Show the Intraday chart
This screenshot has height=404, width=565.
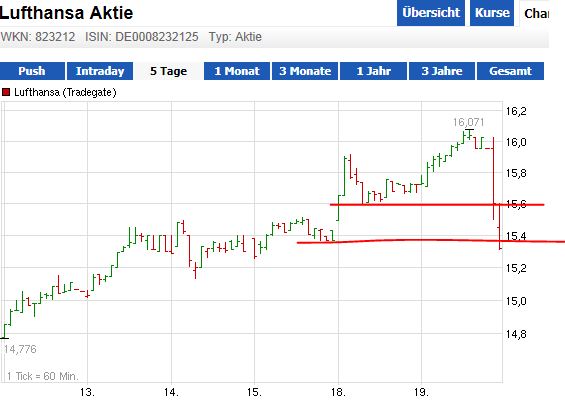pos(100,71)
